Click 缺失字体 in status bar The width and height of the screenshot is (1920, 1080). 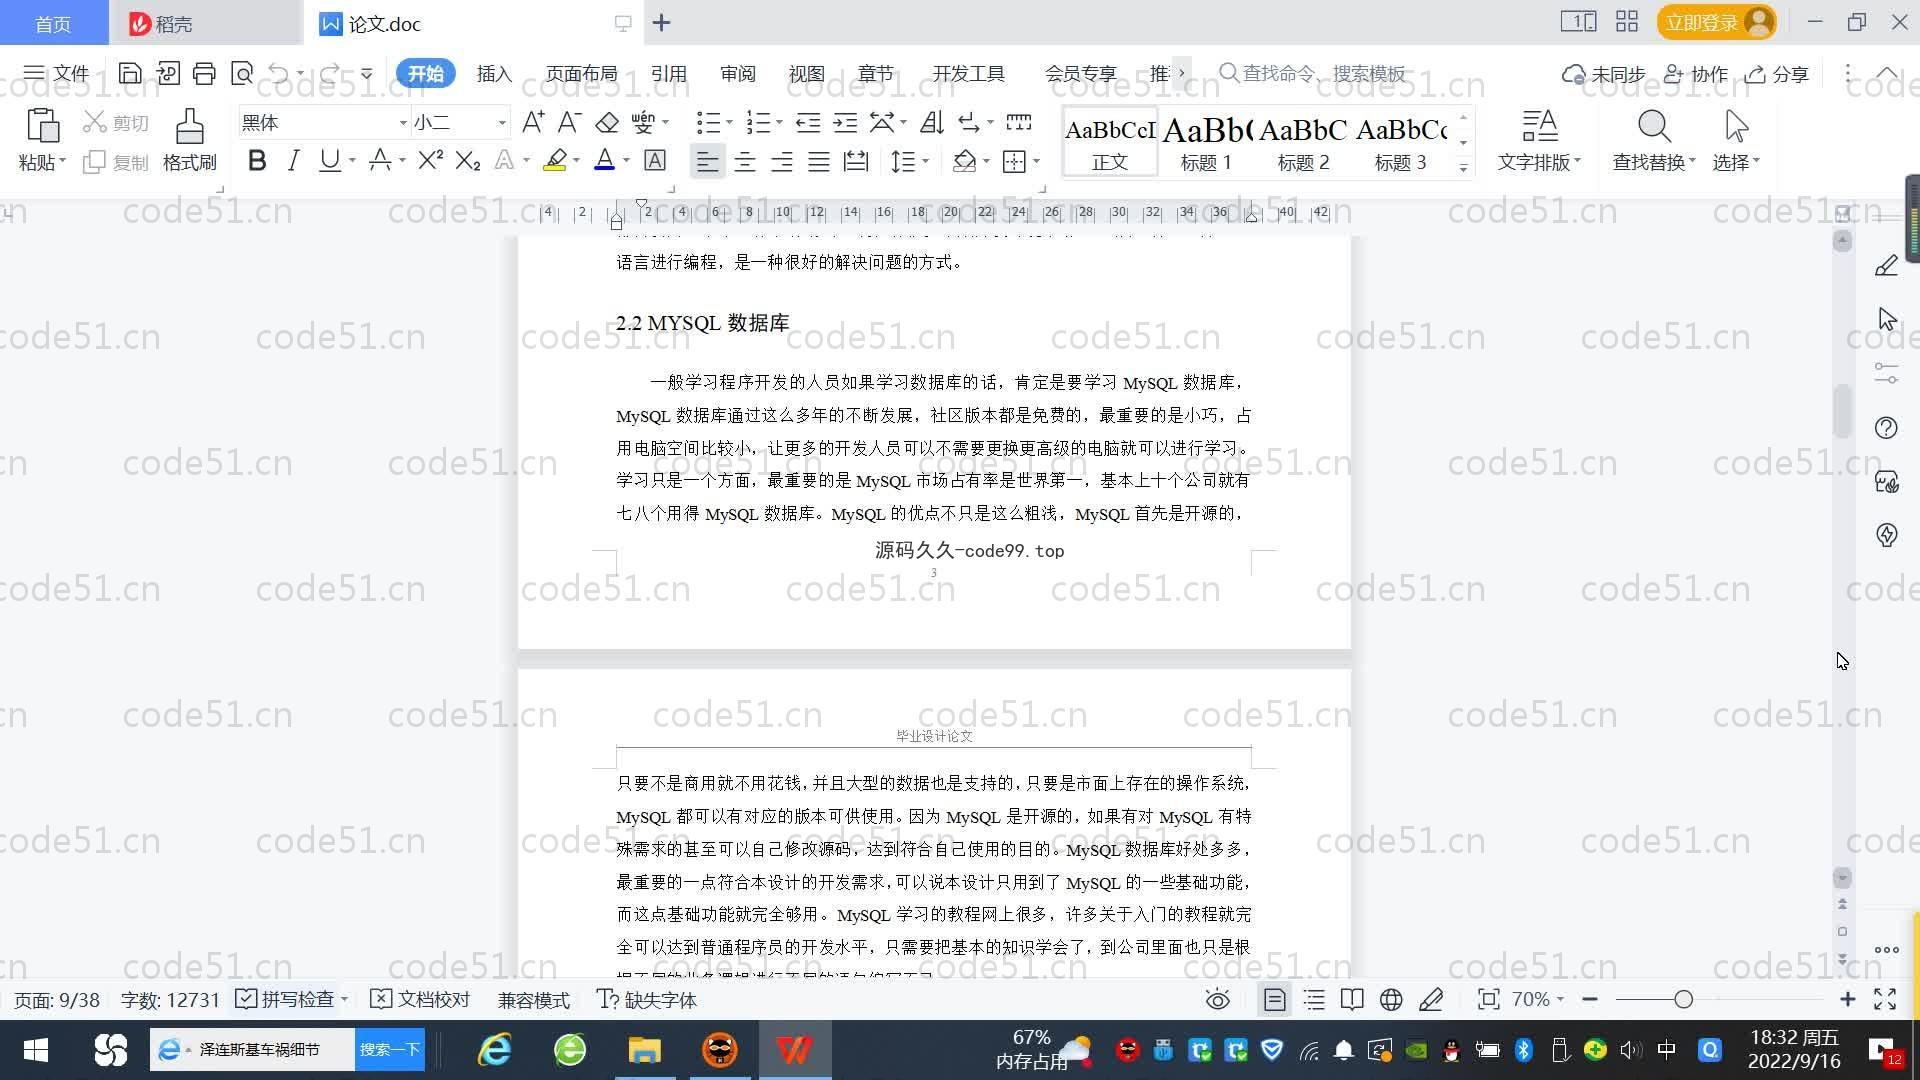[647, 999]
